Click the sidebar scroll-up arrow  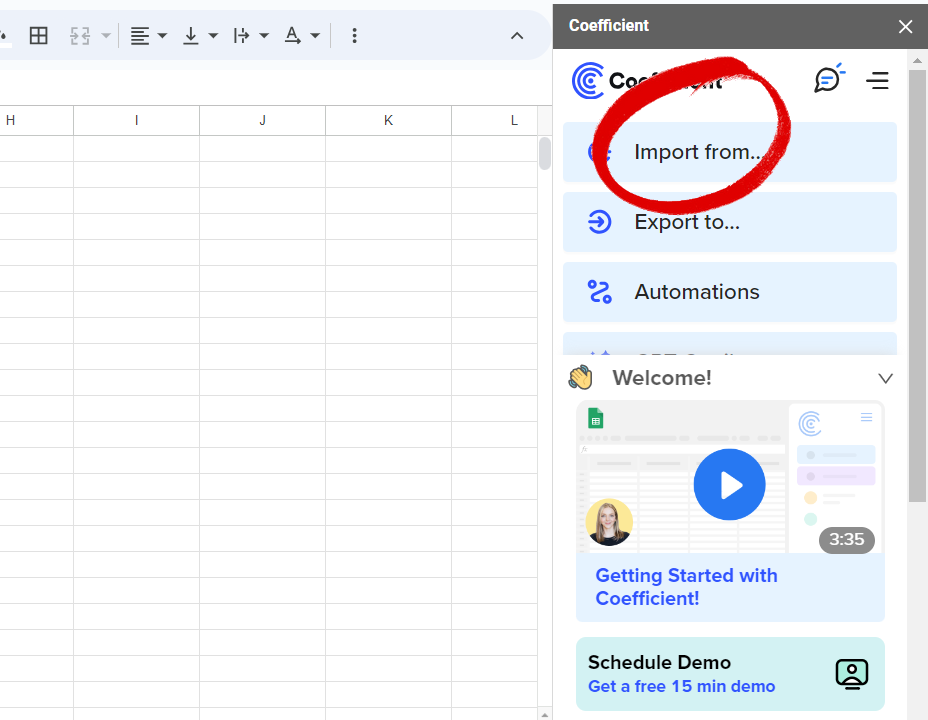(917, 60)
